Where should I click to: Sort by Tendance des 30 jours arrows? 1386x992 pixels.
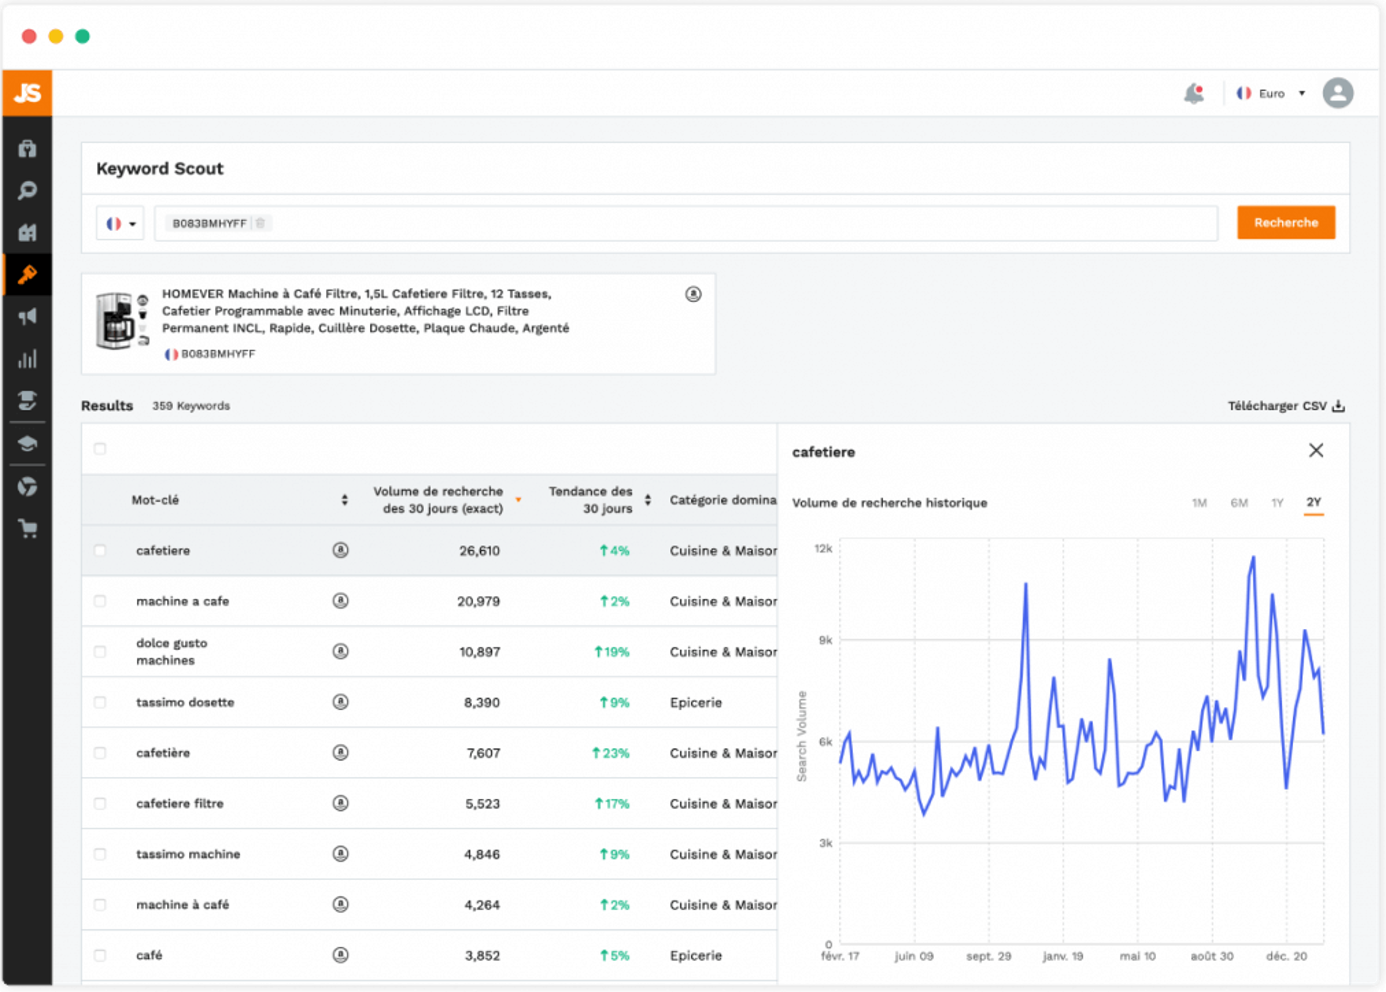pyautogui.click(x=648, y=500)
